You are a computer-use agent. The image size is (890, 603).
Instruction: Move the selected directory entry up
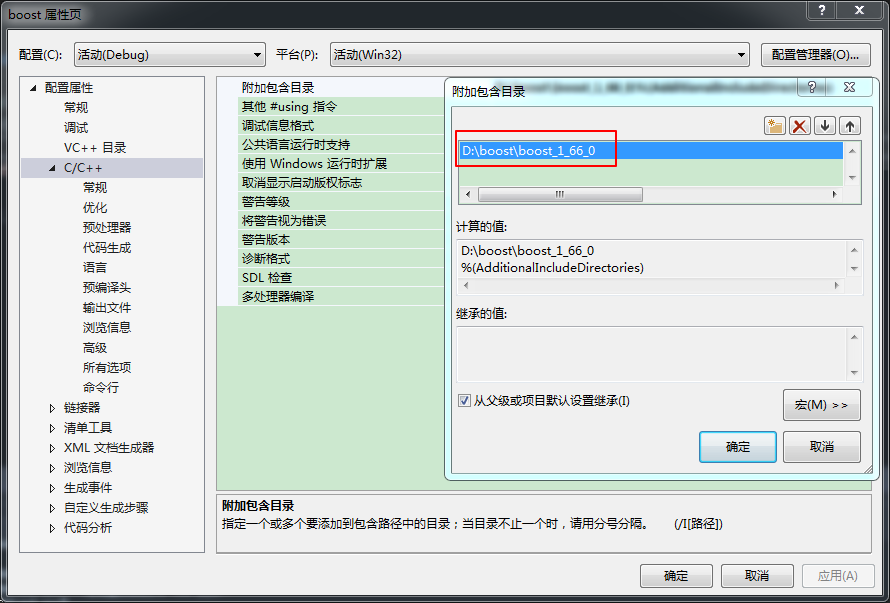(x=850, y=125)
